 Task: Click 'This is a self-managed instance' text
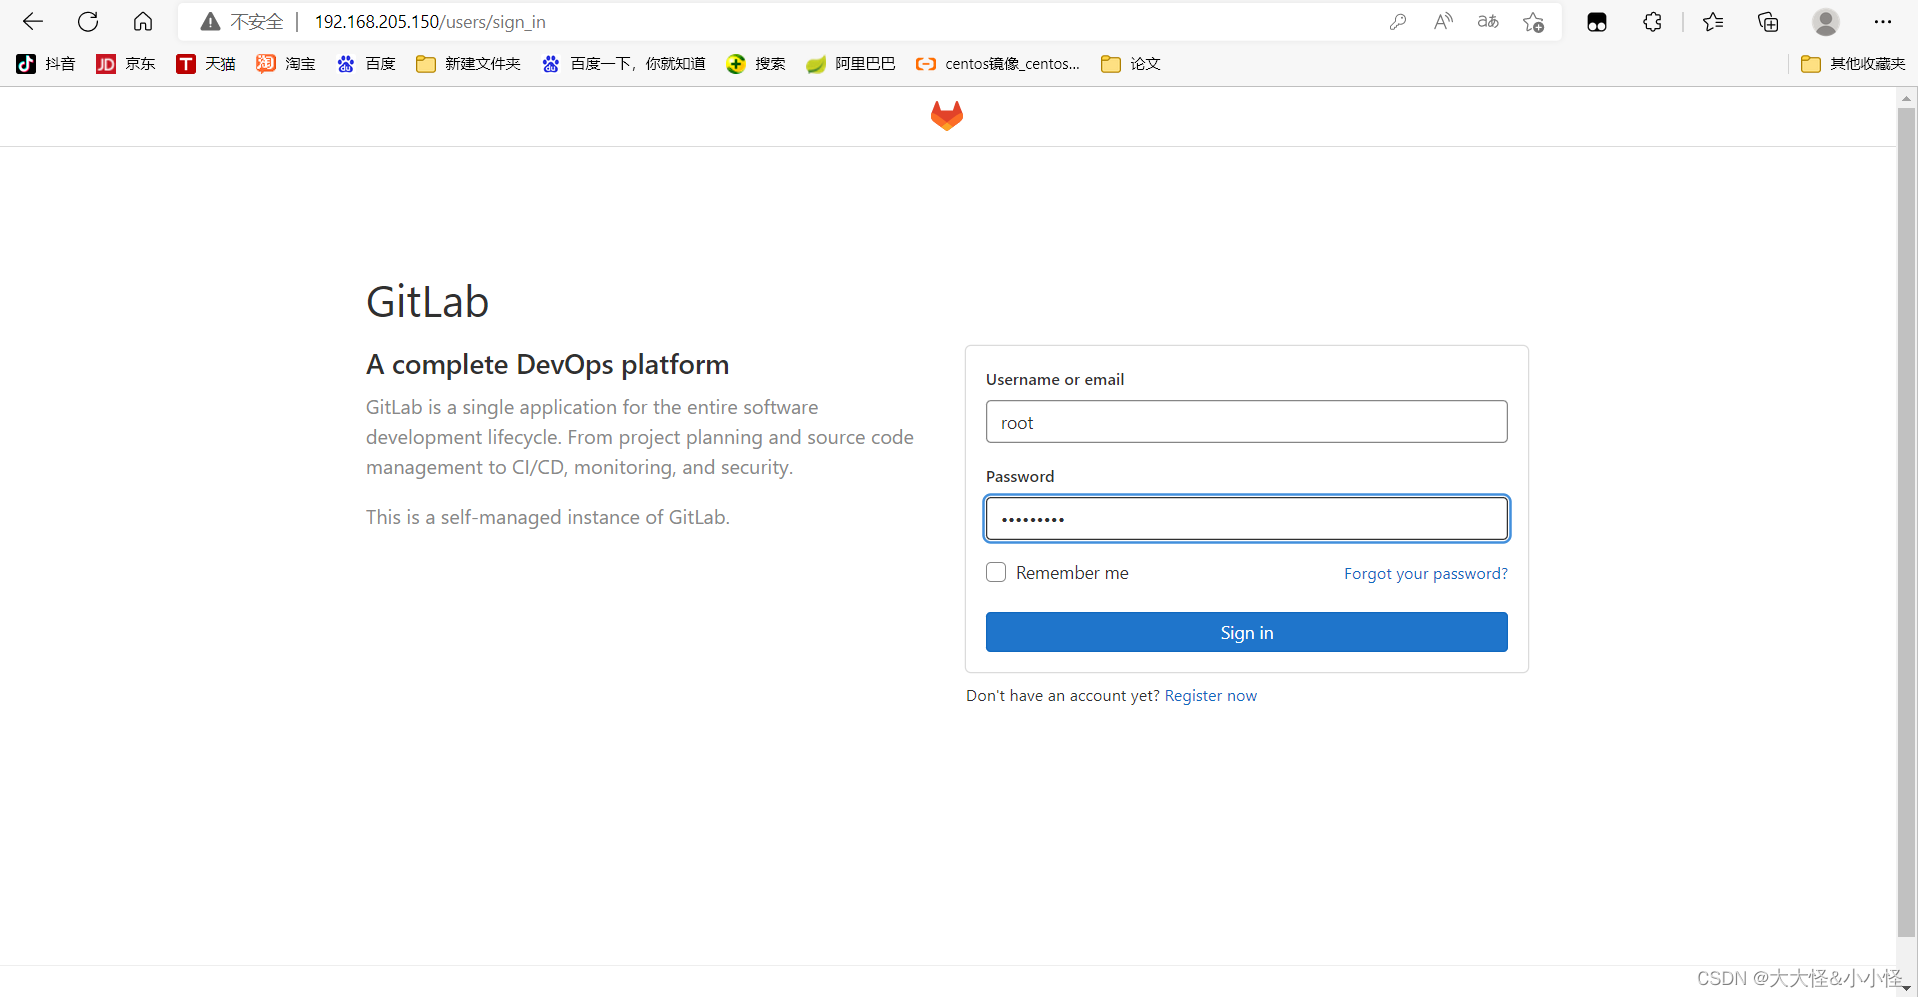[548, 517]
